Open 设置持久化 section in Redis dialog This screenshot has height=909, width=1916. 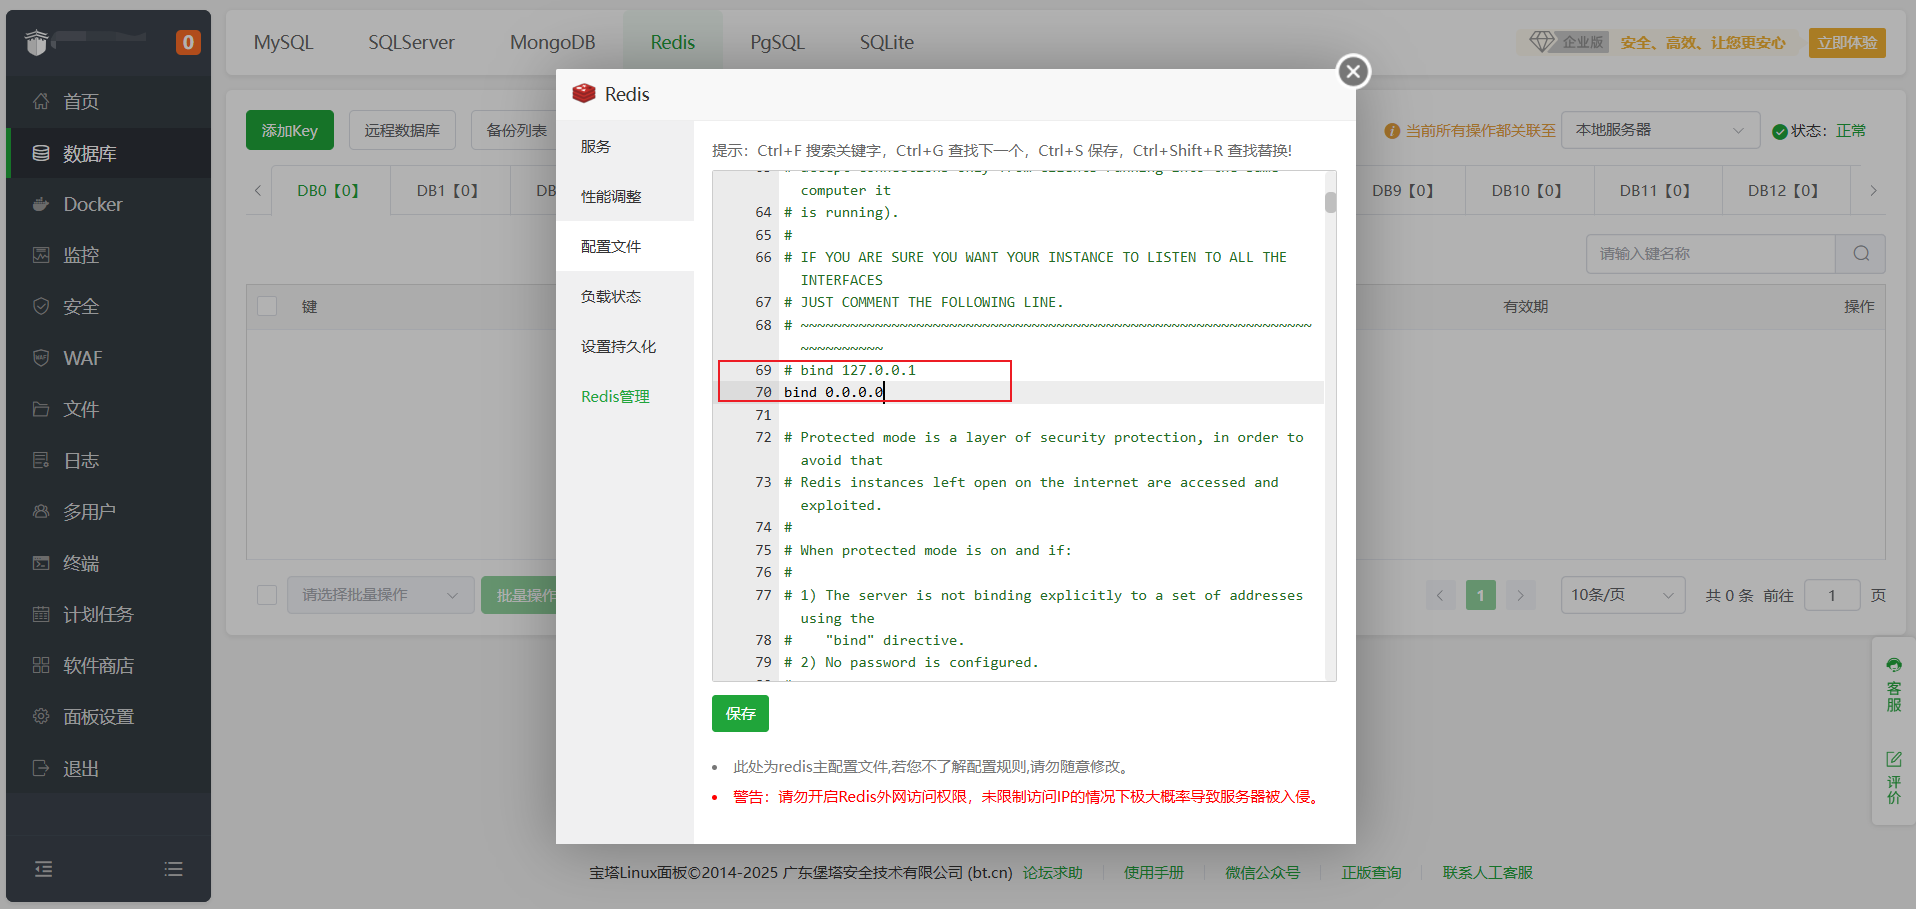(625, 346)
